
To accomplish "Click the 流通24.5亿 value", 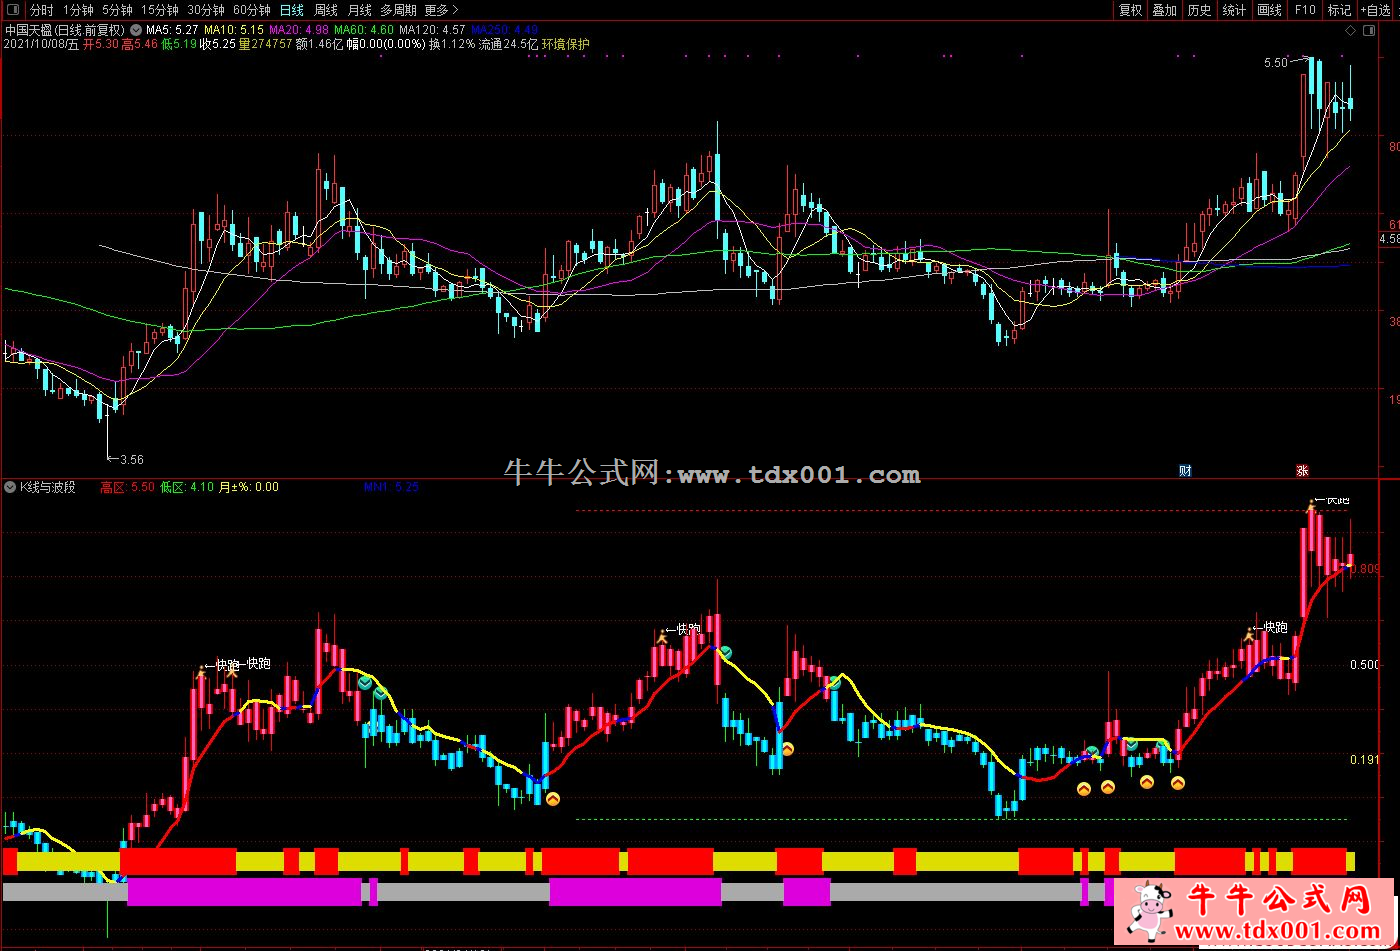I will pyautogui.click(x=508, y=44).
